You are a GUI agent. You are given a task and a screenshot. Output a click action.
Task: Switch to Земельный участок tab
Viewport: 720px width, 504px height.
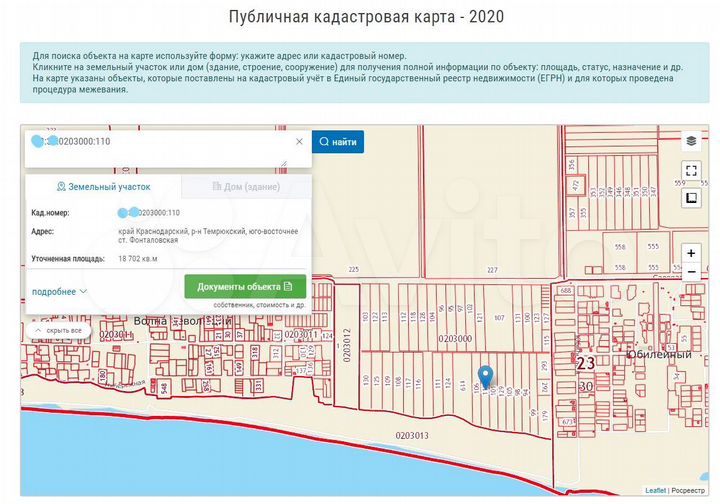pos(104,187)
